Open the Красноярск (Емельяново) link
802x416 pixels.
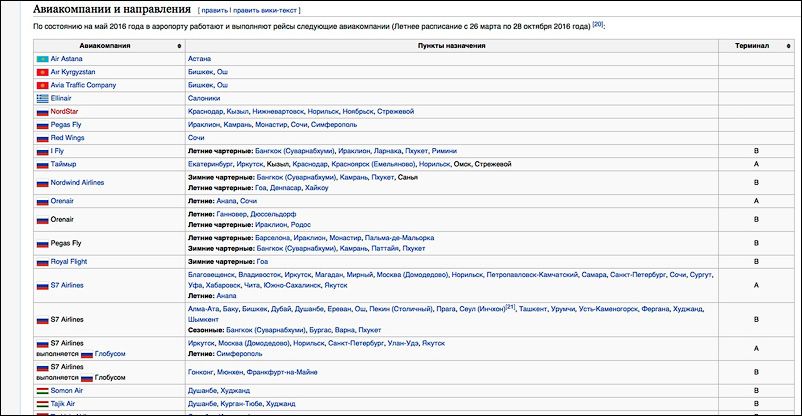pyautogui.click(x=373, y=165)
